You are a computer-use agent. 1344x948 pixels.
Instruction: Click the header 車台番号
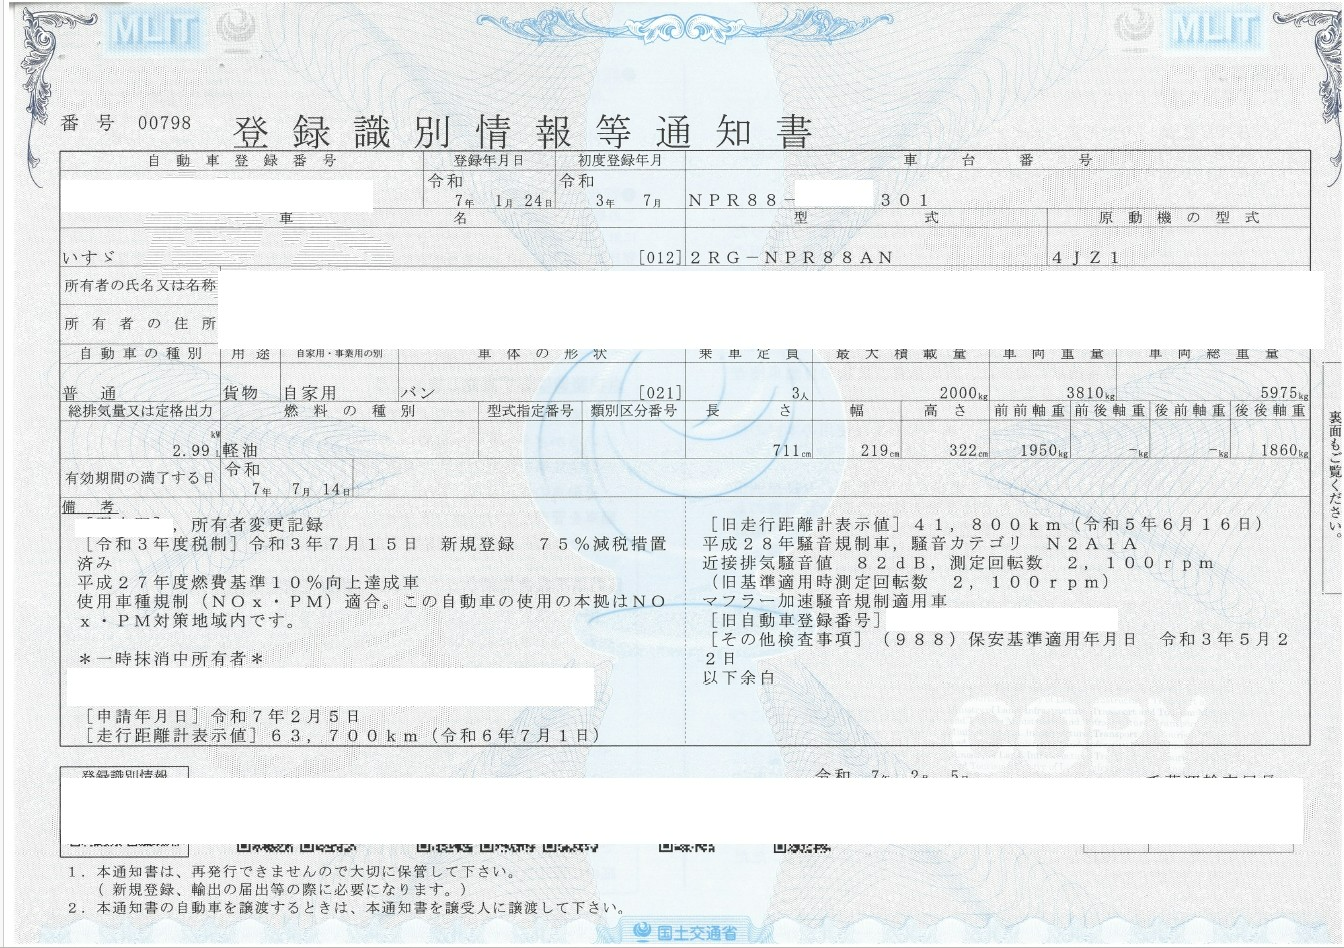tap(997, 161)
